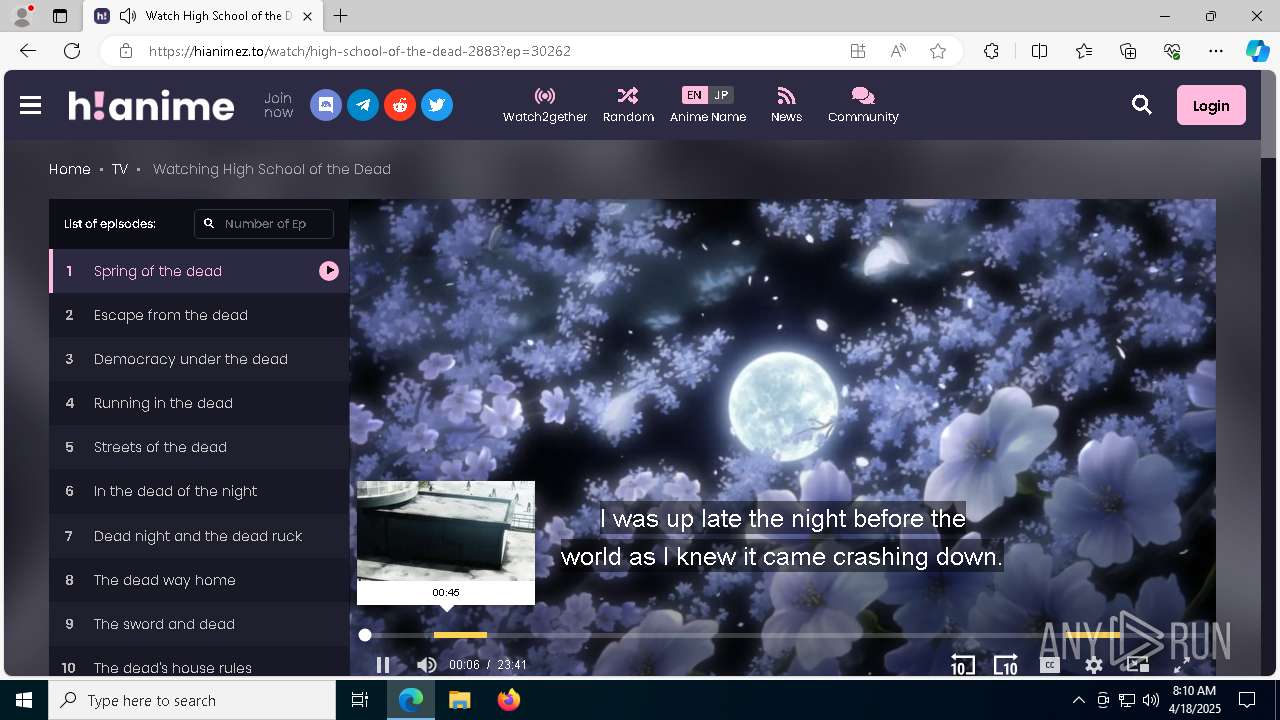Click the play icon on episode 1

[329, 271]
